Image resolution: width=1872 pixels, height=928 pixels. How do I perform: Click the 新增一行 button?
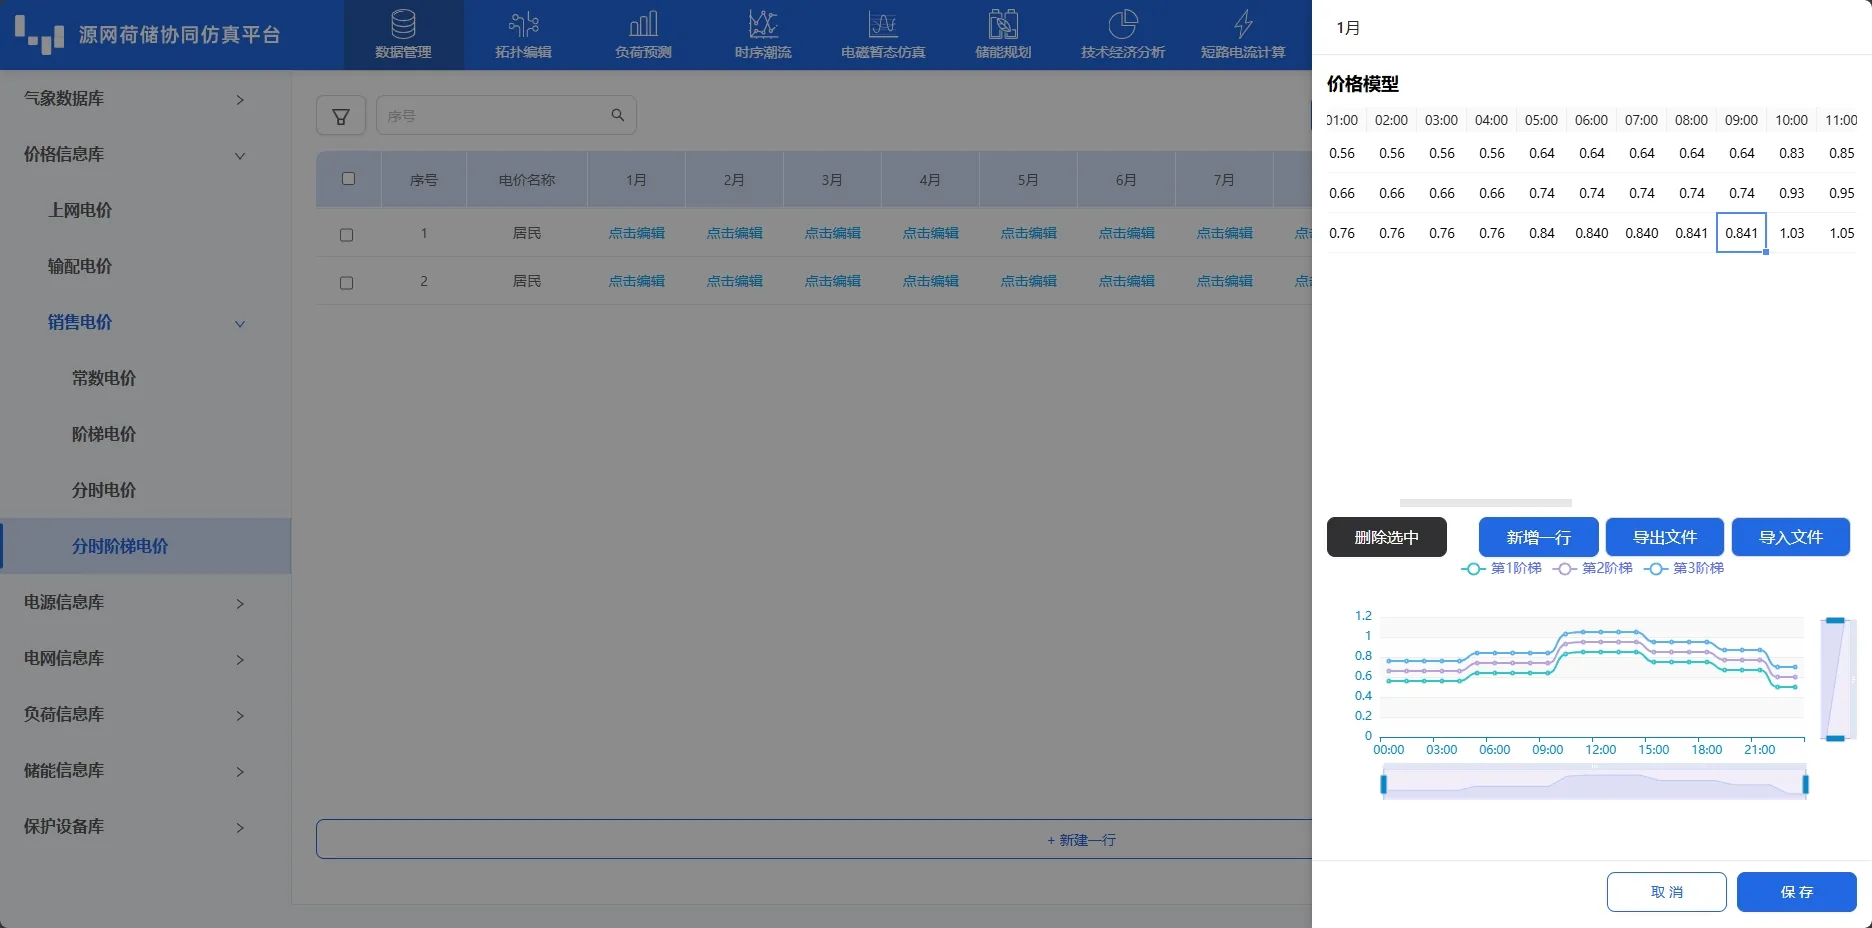coord(1538,537)
